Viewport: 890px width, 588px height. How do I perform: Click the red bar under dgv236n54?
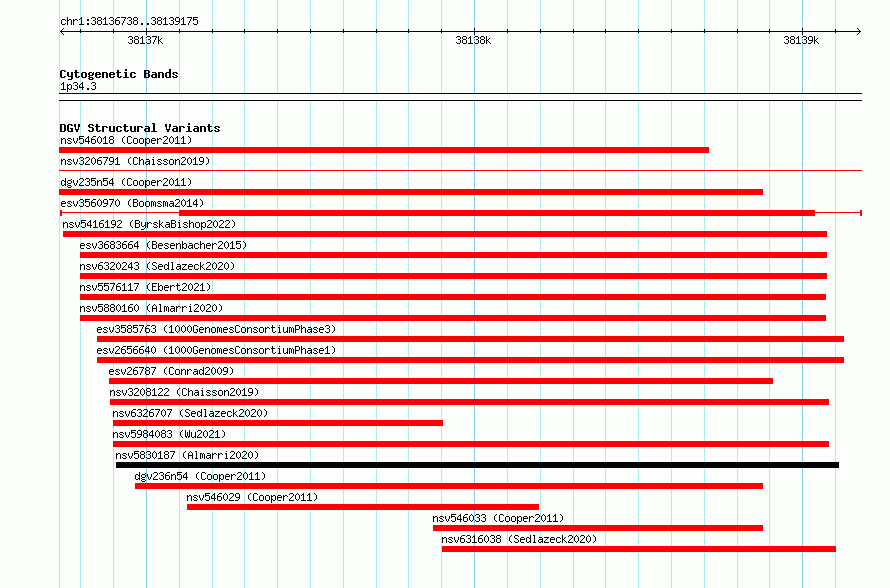point(449,486)
